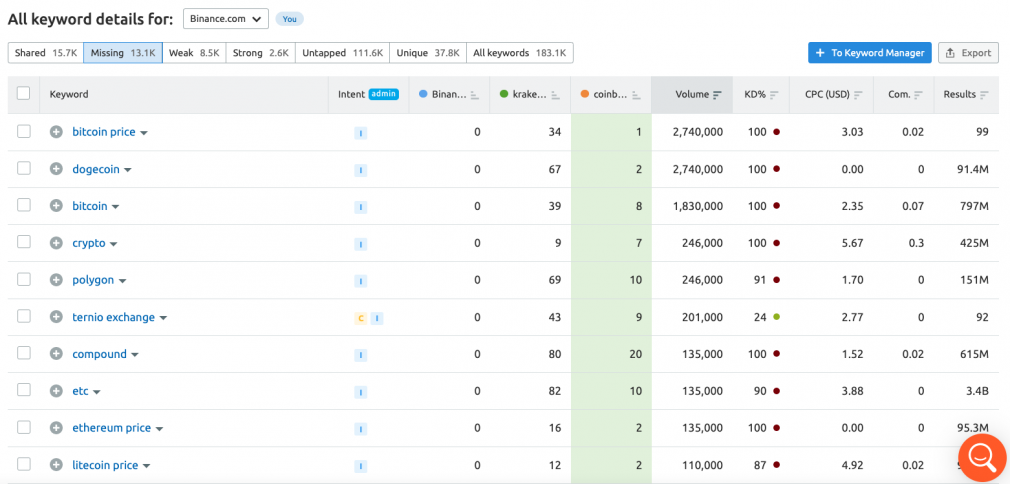
Task: Tick the compound row checkbox
Action: coord(24,353)
